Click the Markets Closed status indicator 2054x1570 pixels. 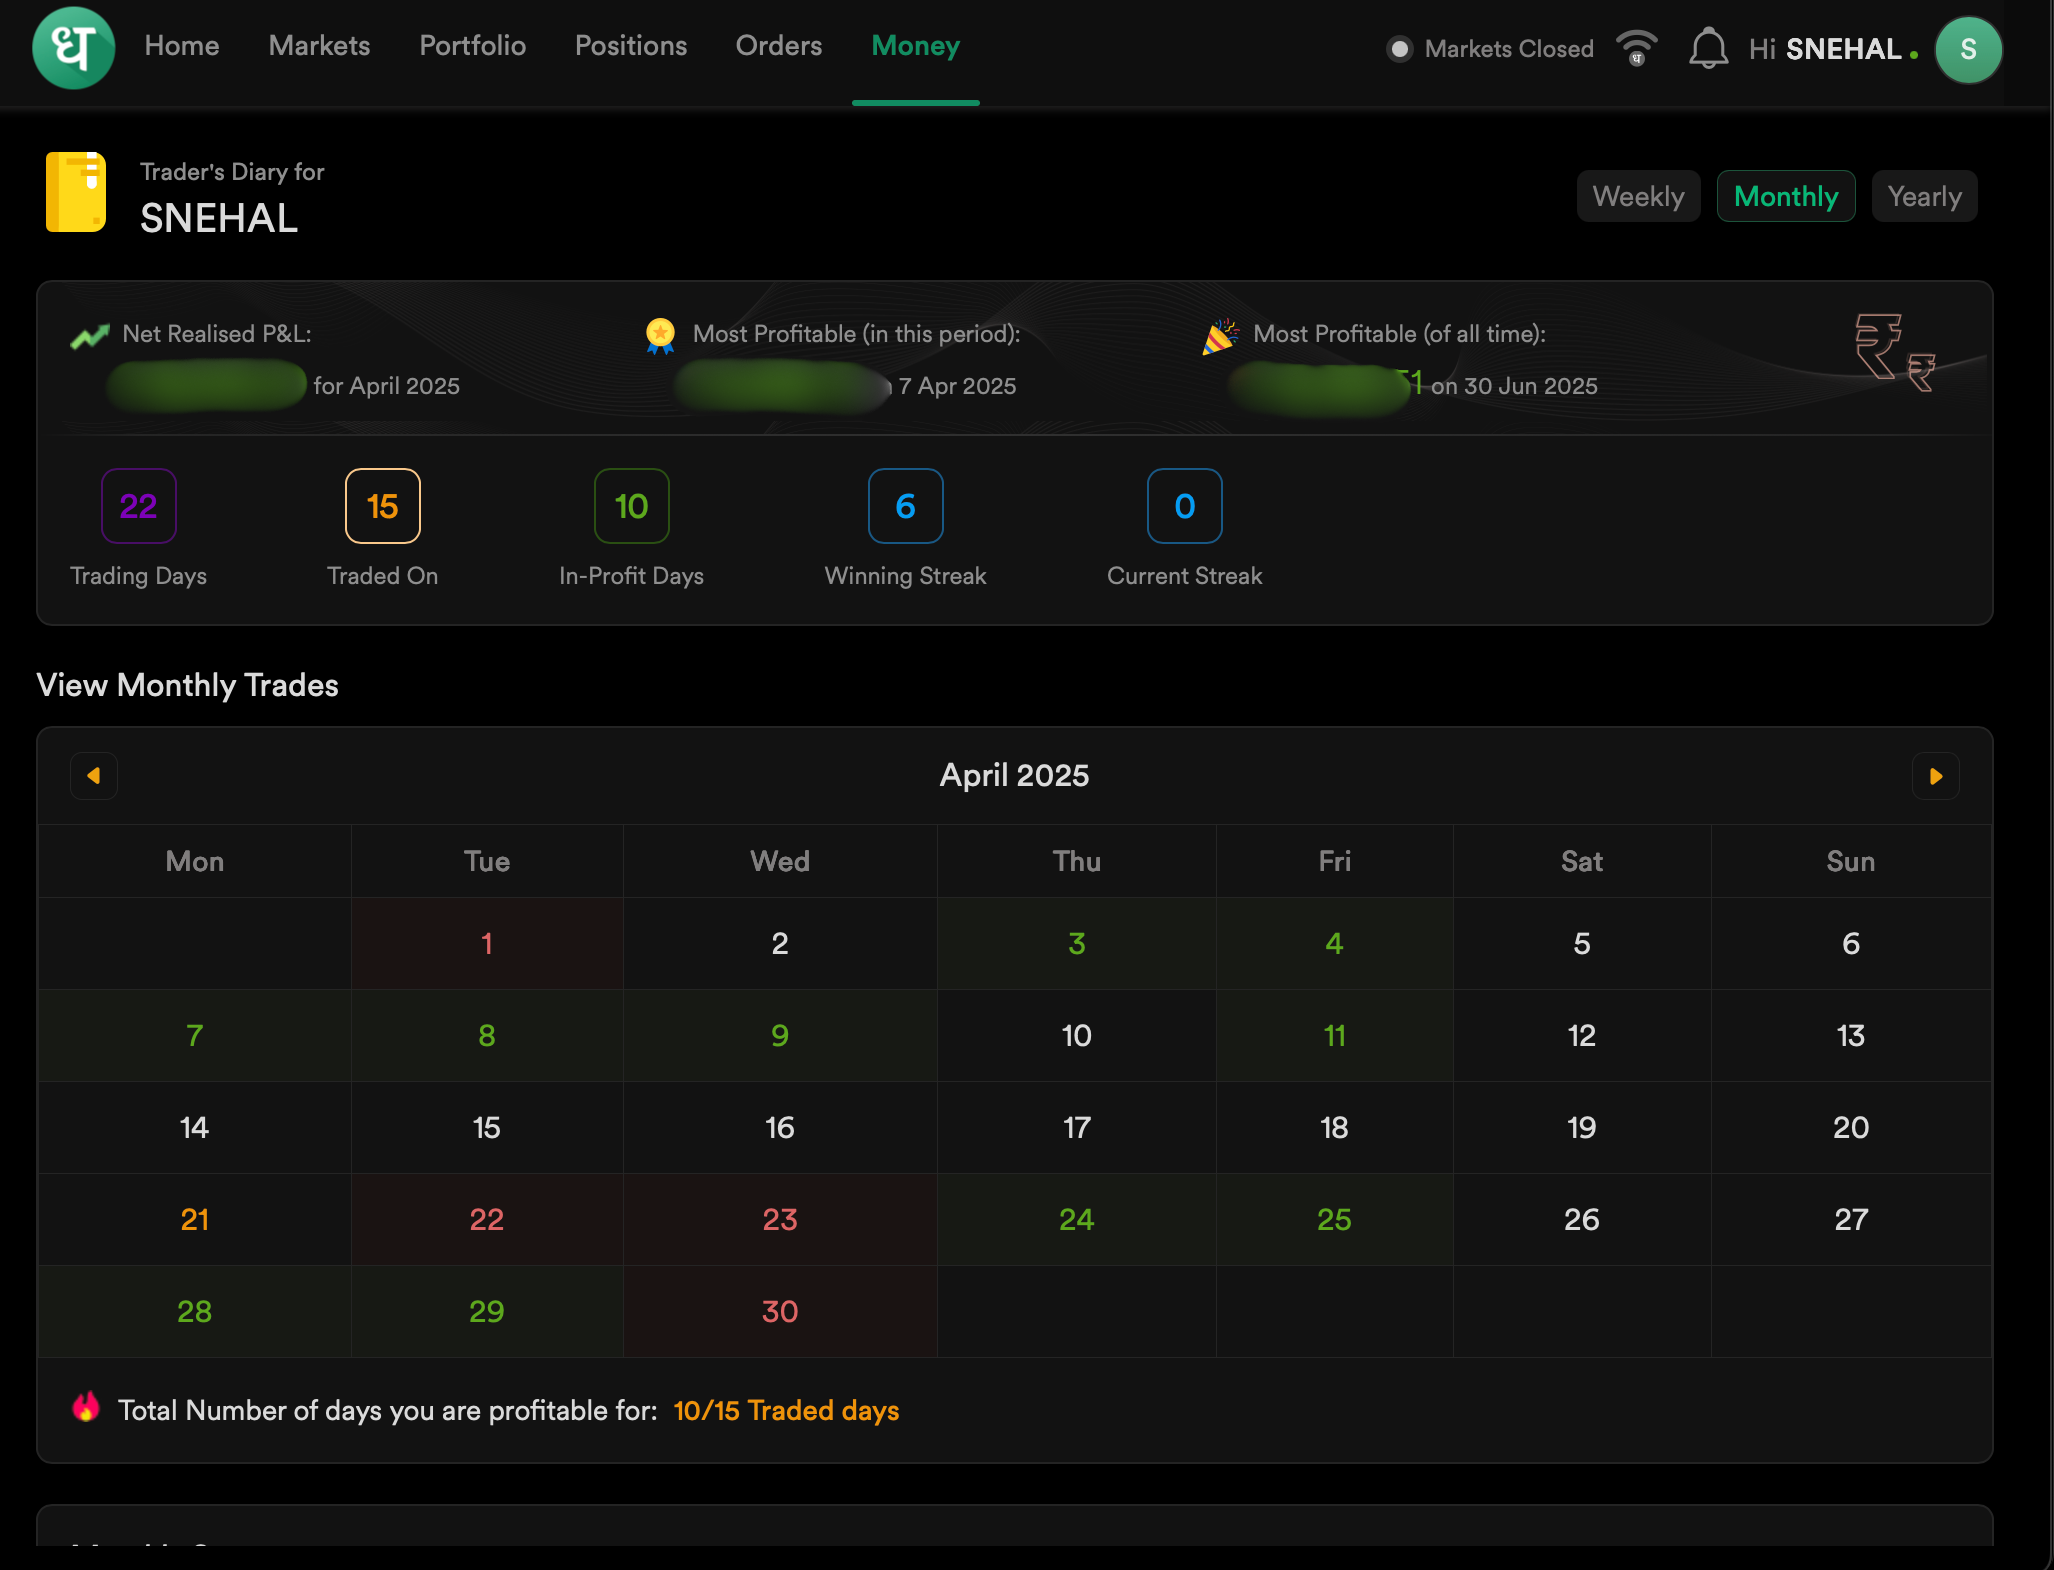coord(1490,49)
